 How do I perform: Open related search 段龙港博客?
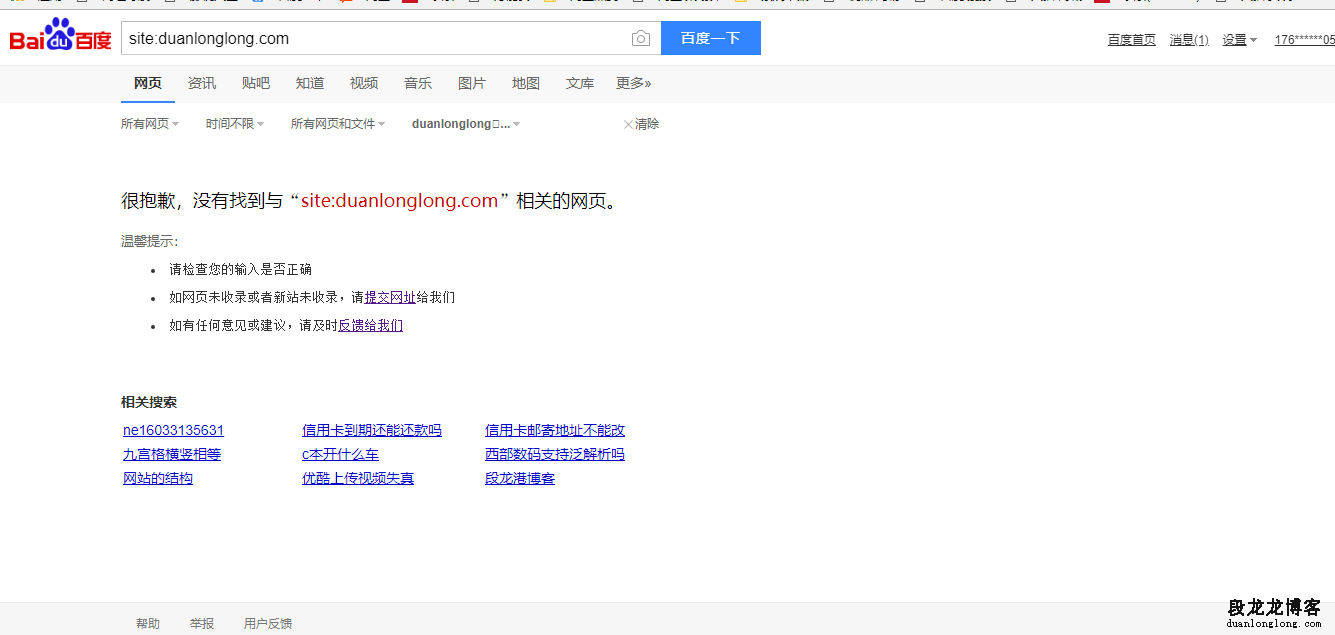pos(520,479)
